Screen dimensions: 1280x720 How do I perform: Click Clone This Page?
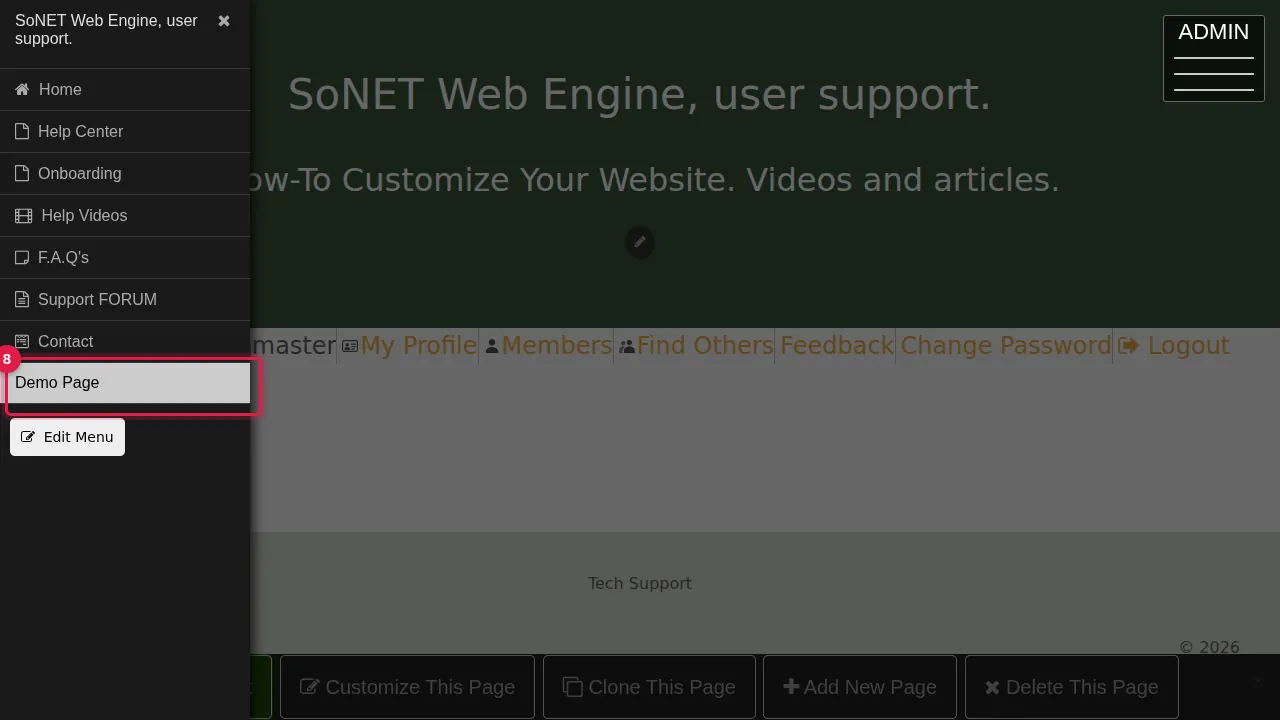pyautogui.click(x=649, y=687)
